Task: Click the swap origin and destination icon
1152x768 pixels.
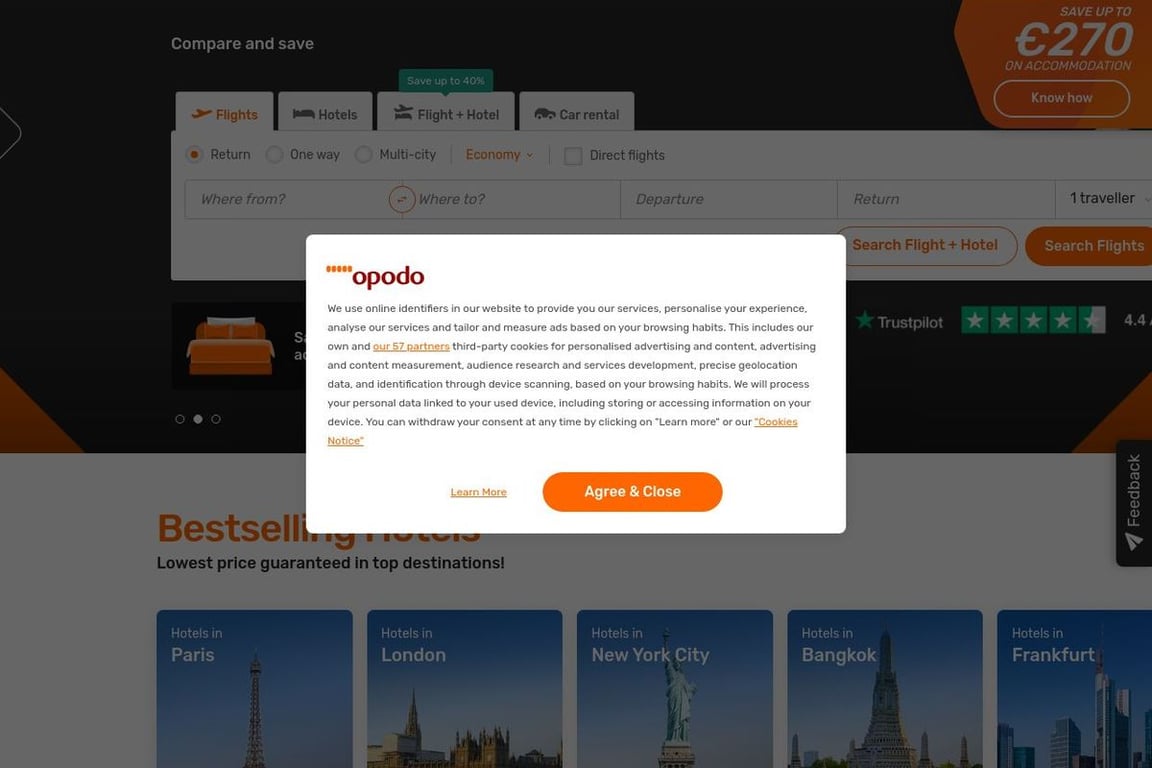Action: pos(402,199)
